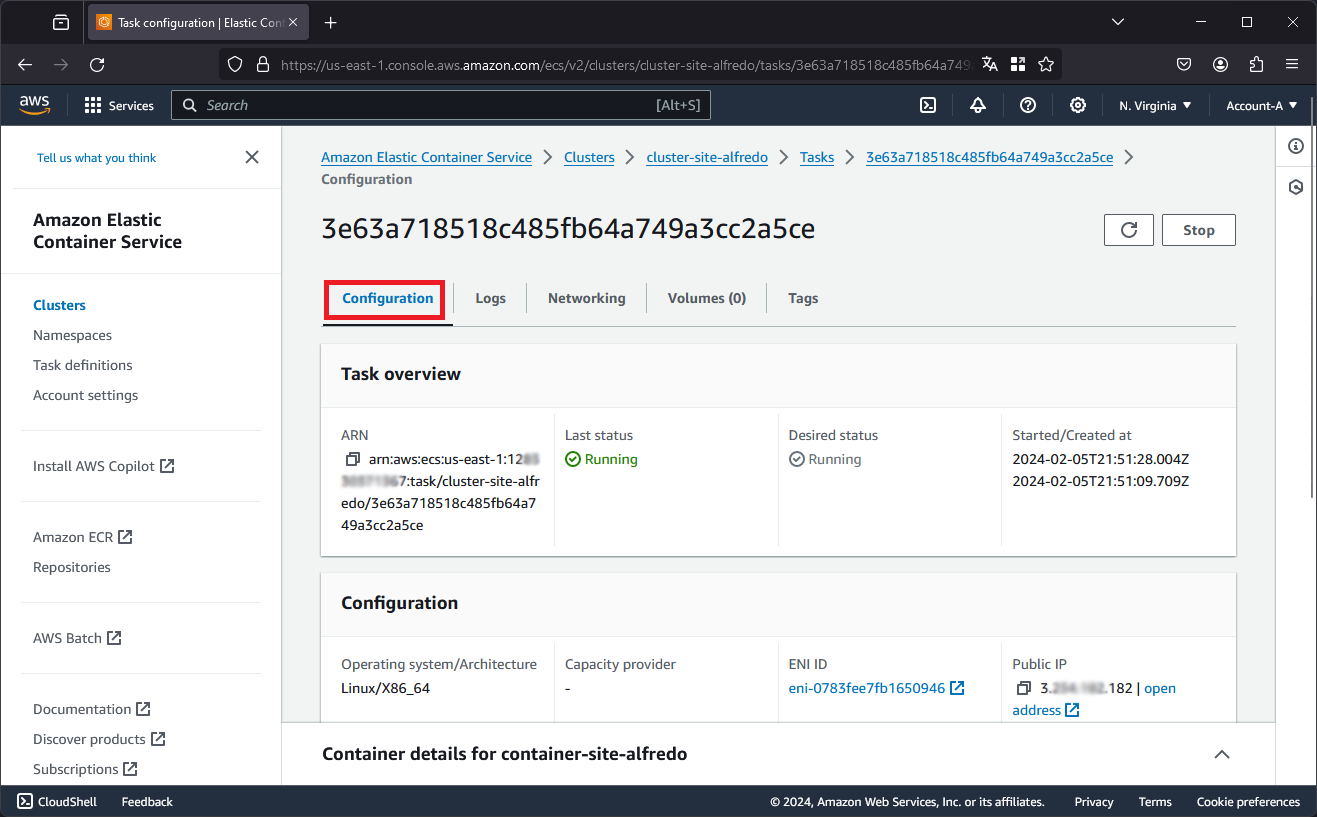The image size is (1317, 817).
Task: Open ENI eni-0783fee7fb1650946 link
Action: click(x=876, y=688)
